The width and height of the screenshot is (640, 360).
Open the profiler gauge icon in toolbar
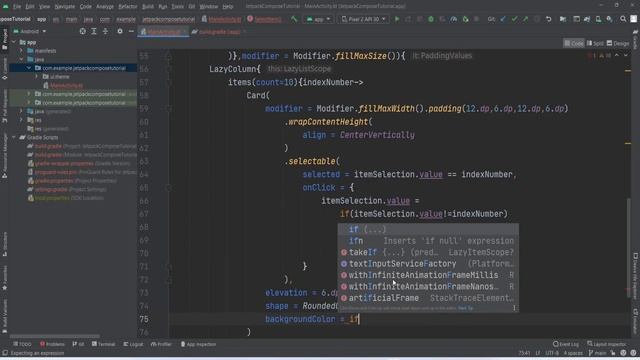pyautogui.click(x=453, y=19)
